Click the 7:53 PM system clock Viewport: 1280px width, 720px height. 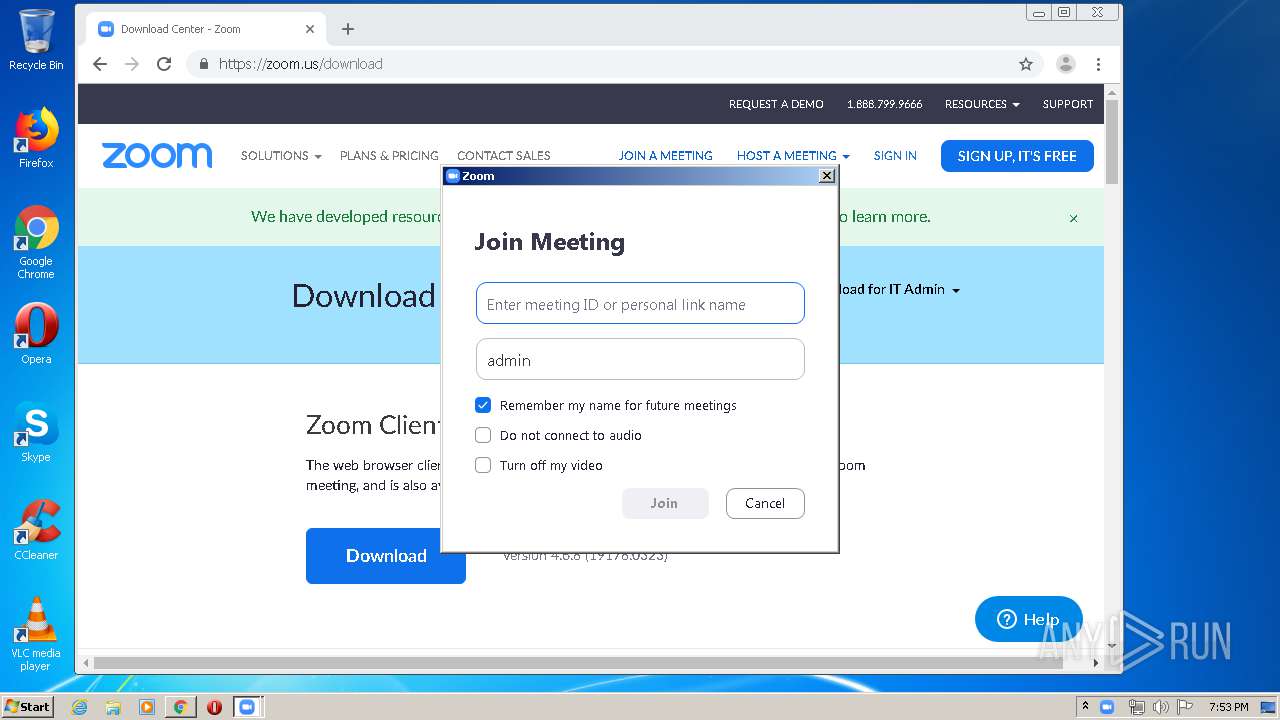click(1228, 707)
